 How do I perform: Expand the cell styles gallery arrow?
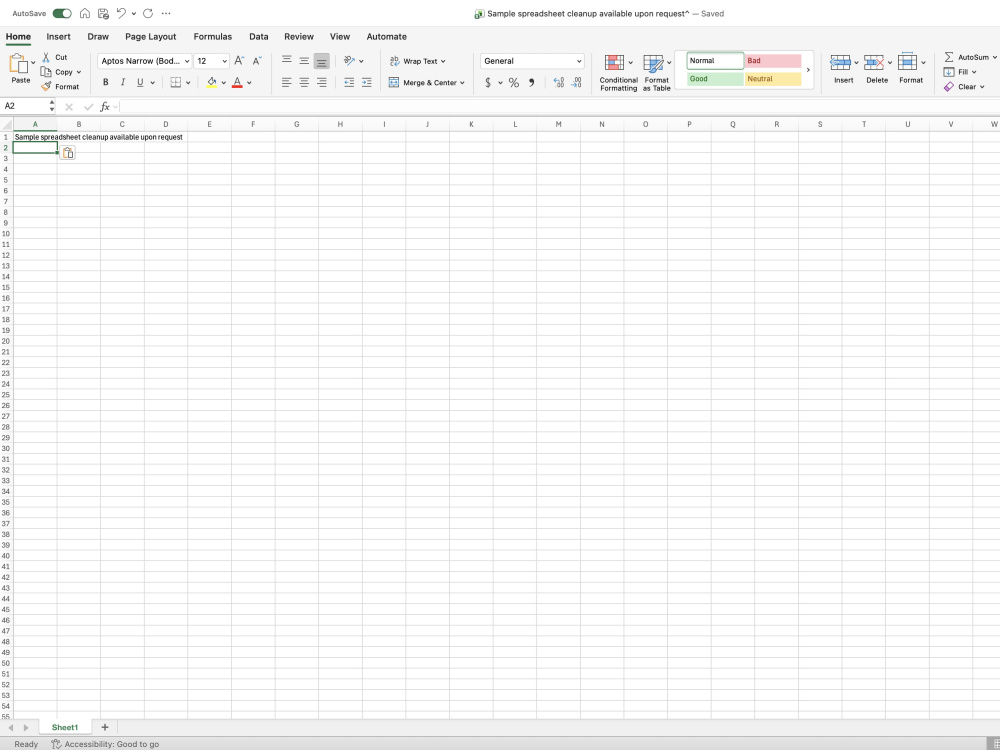[808, 70]
